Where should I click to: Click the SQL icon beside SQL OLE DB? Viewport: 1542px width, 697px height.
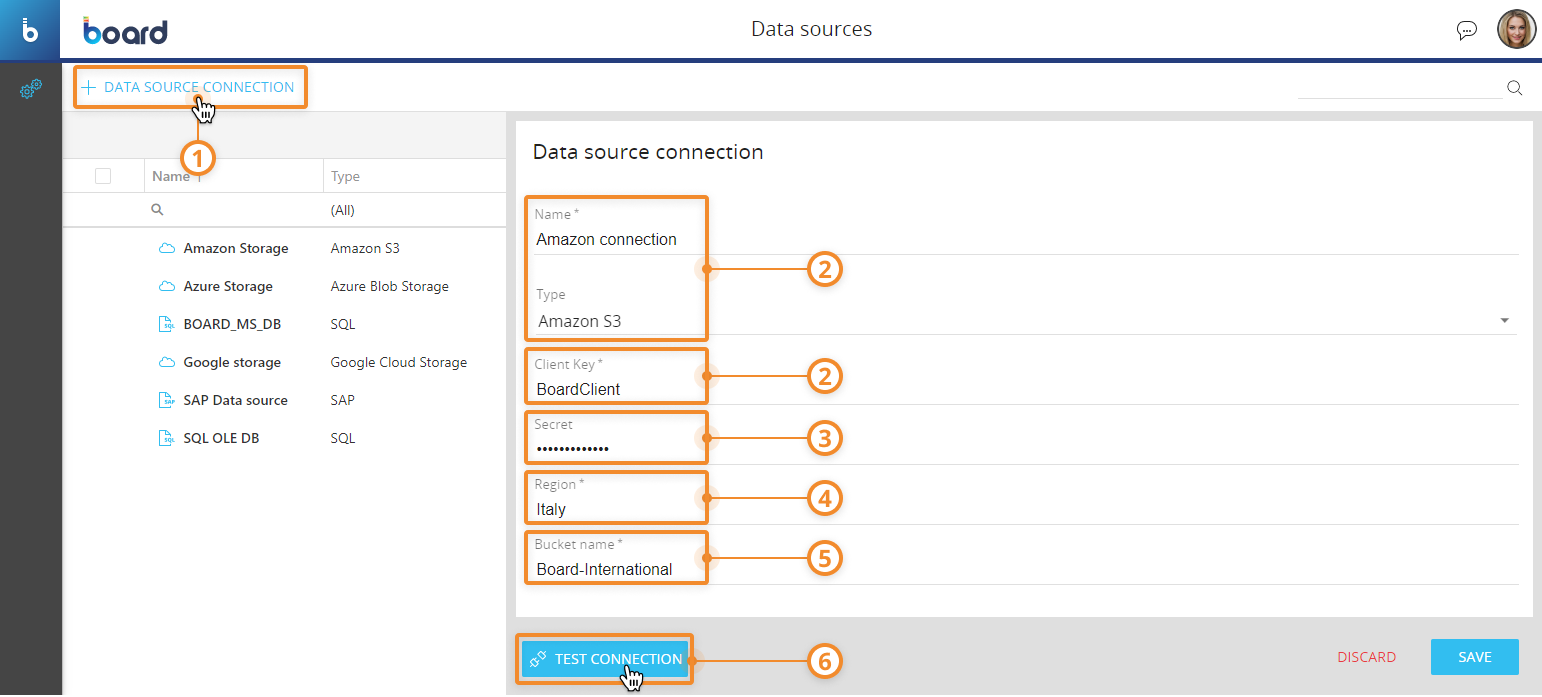pos(167,438)
